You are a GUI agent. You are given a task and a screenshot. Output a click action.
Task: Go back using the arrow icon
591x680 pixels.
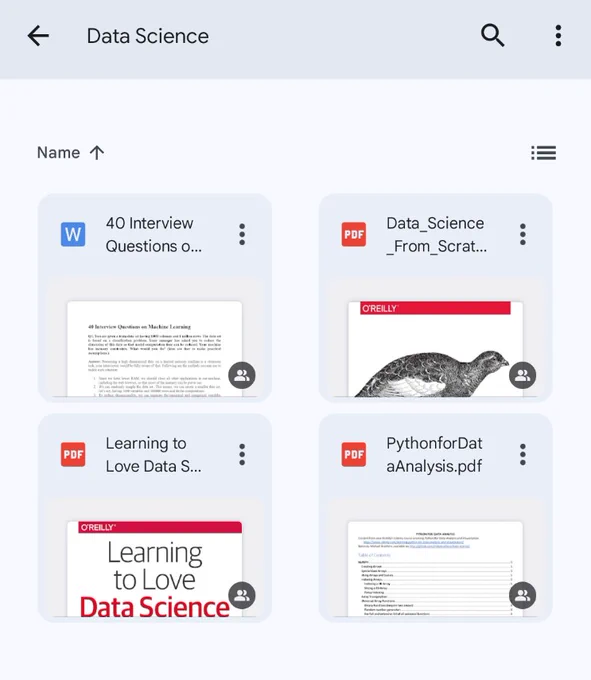[x=38, y=36]
